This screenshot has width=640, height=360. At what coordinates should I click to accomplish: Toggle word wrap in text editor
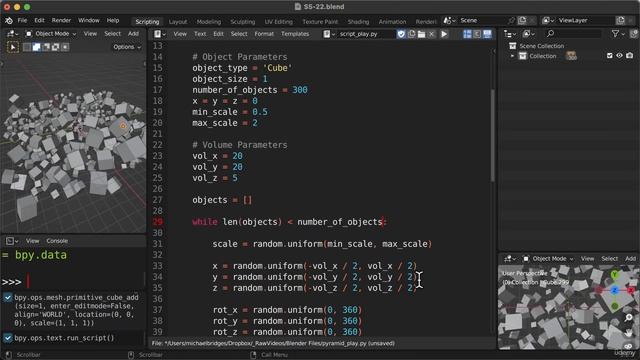click(477, 34)
